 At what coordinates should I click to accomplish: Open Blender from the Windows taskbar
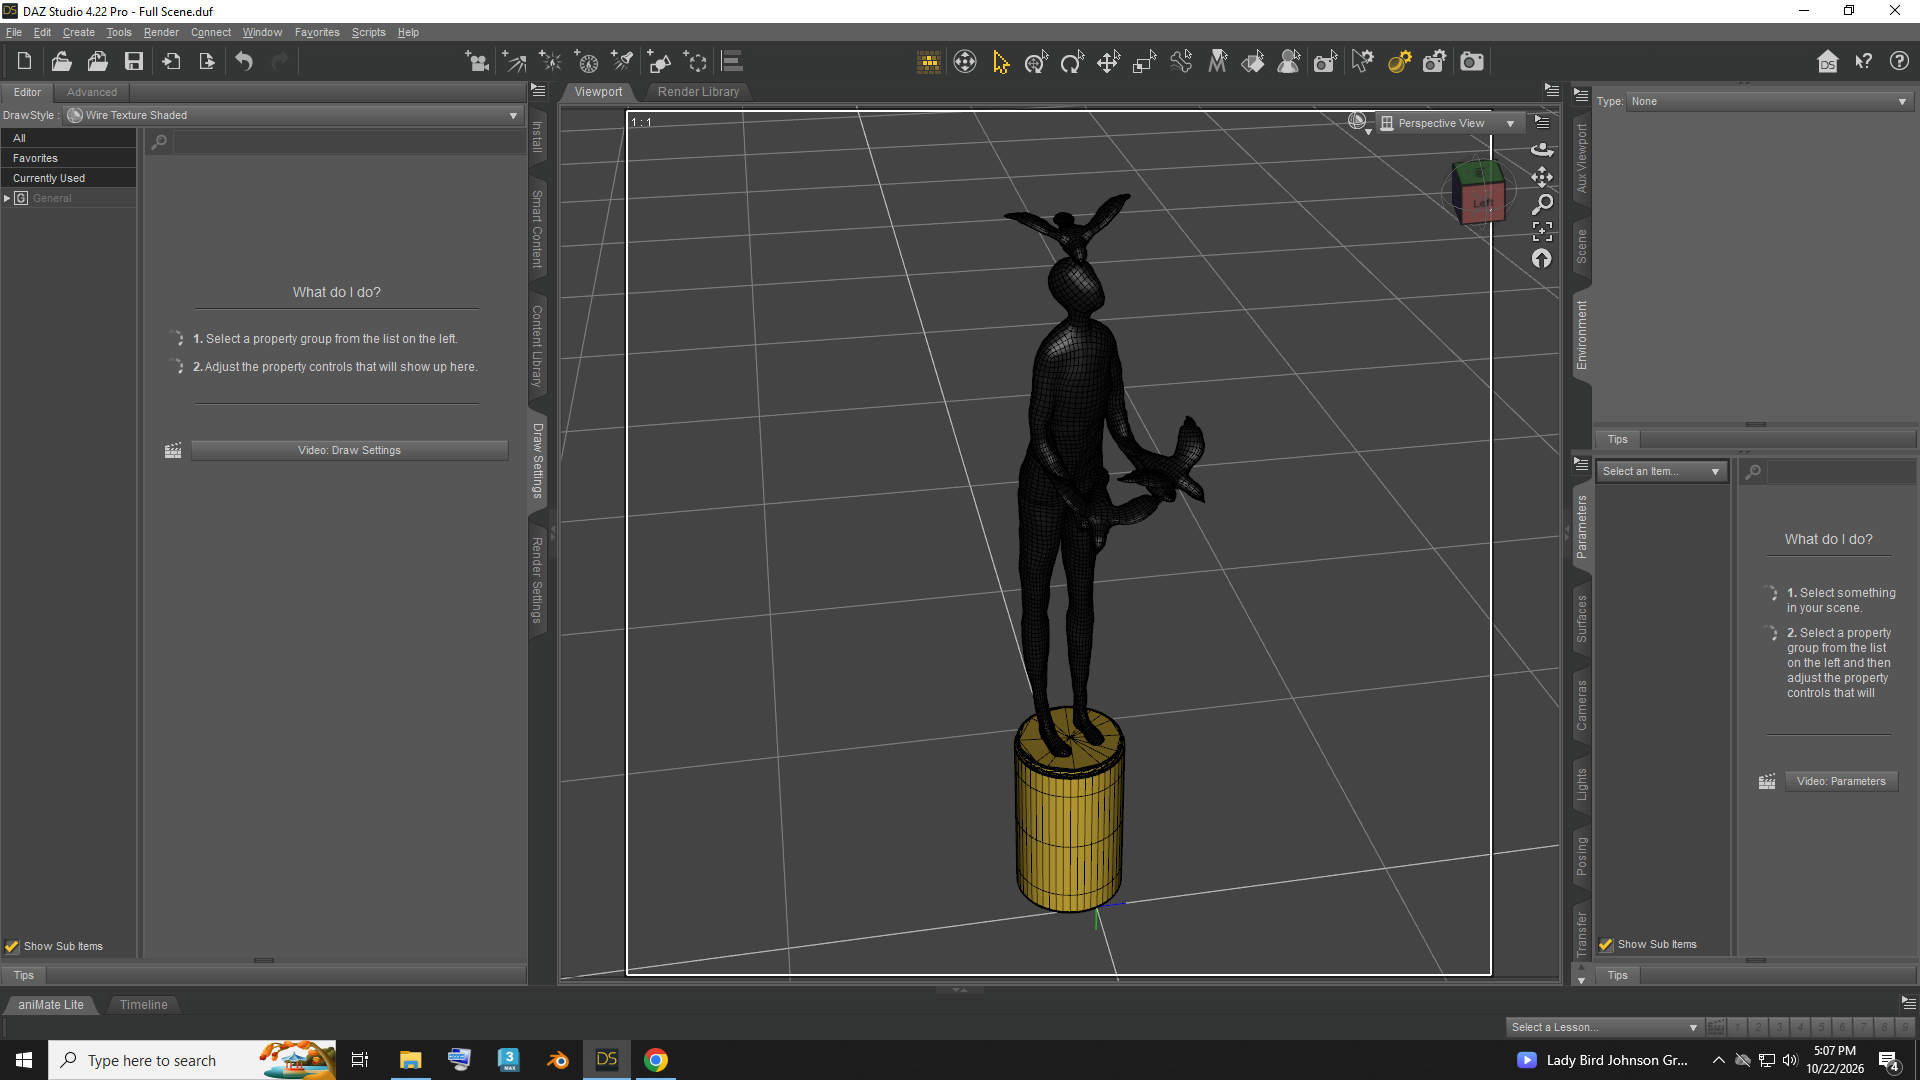(x=558, y=1060)
